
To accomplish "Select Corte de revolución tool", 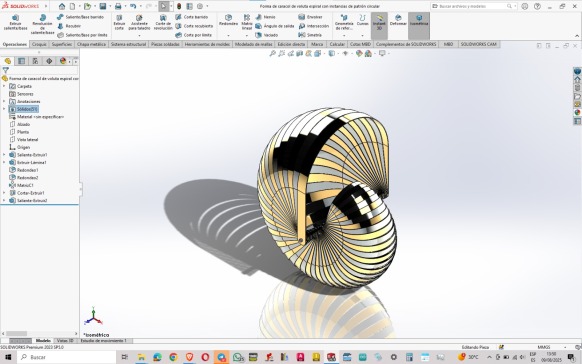I will (163, 22).
